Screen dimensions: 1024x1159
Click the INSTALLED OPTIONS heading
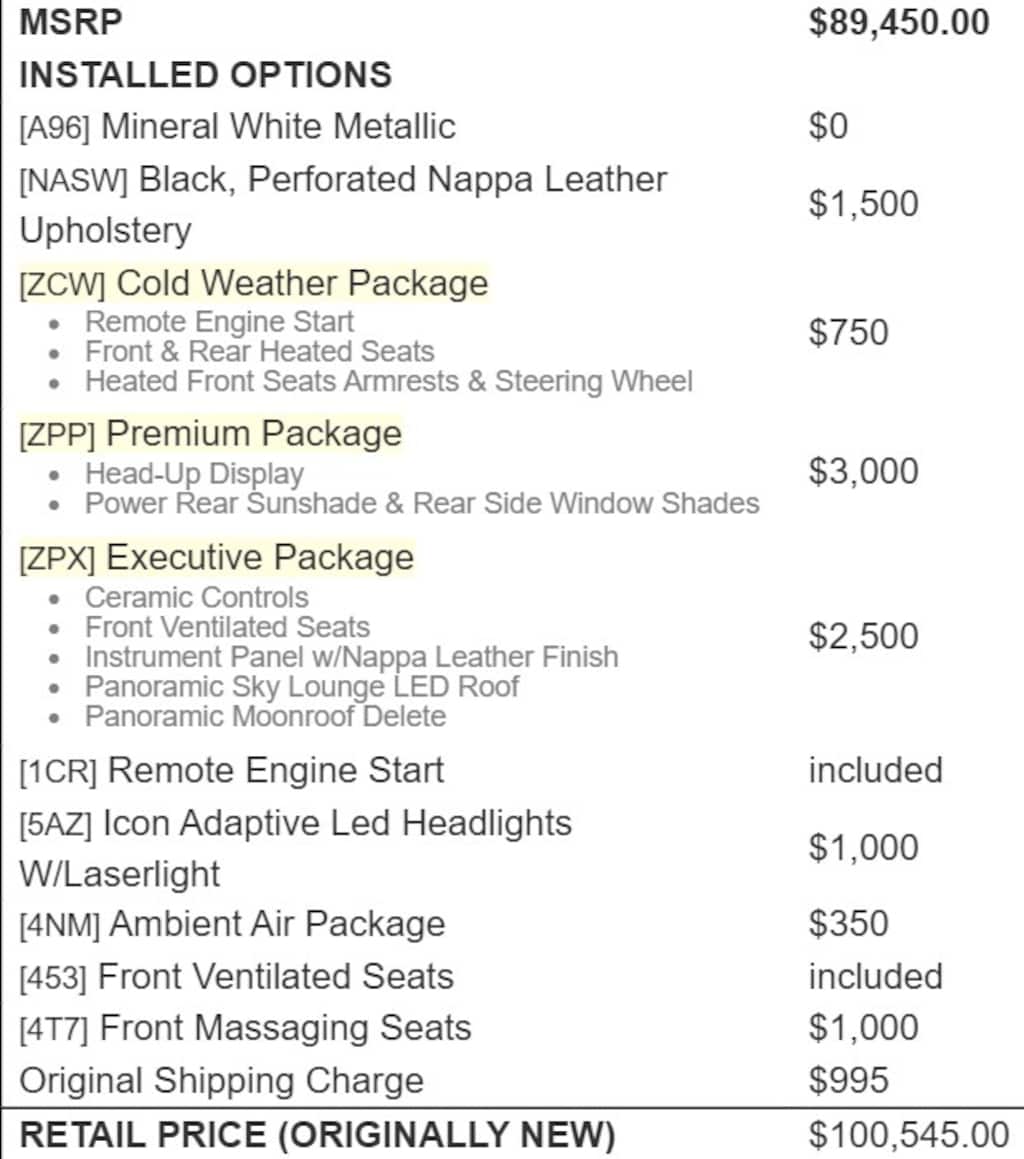tap(206, 75)
